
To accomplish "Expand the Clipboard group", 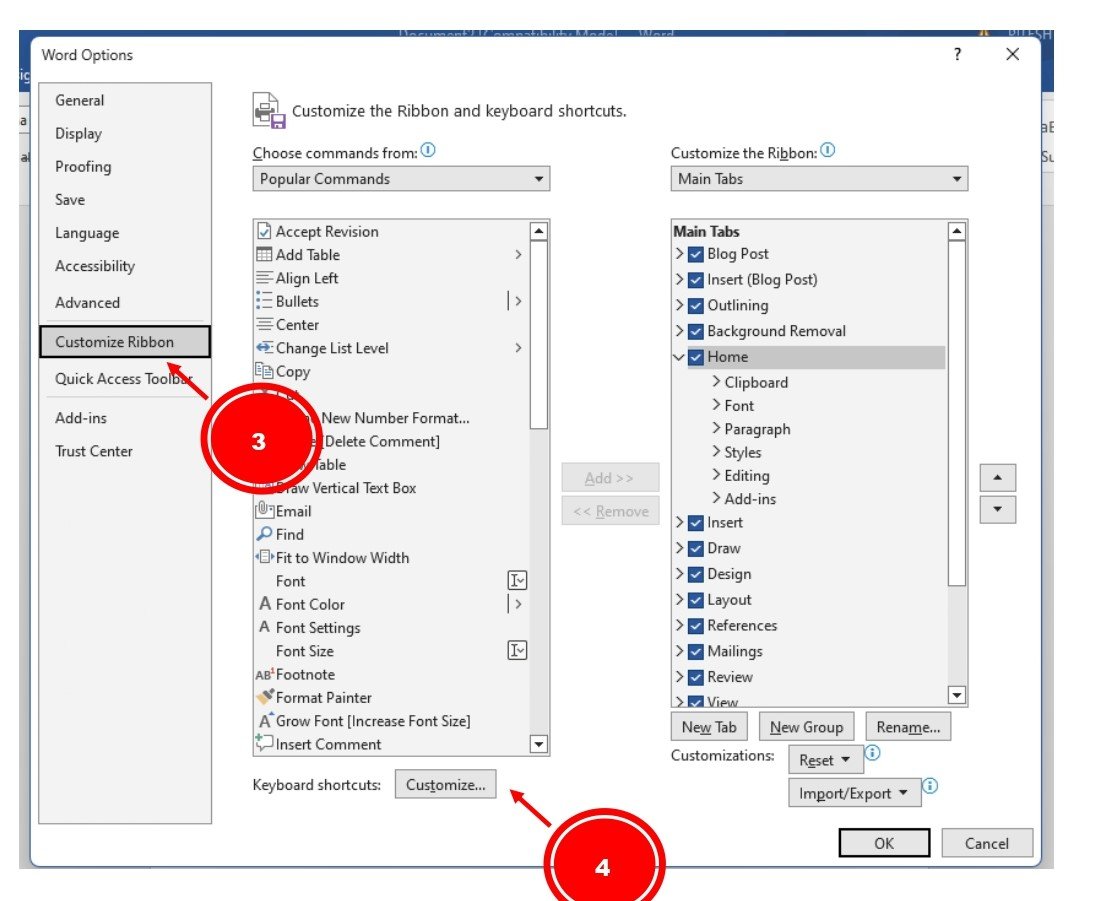I will 716,381.
